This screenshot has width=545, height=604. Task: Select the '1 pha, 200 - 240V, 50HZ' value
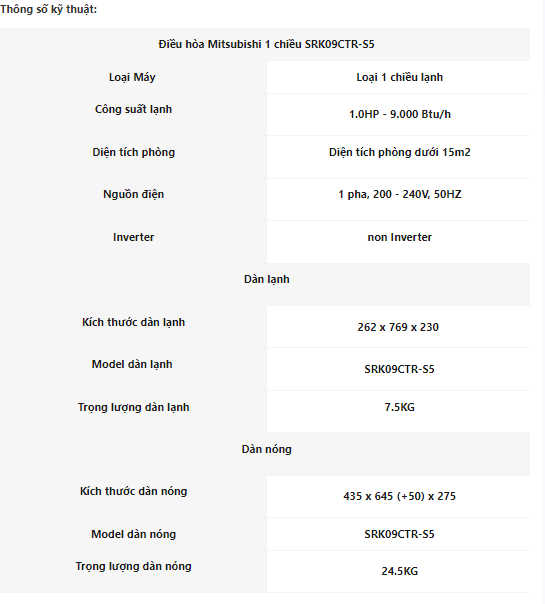point(399,194)
